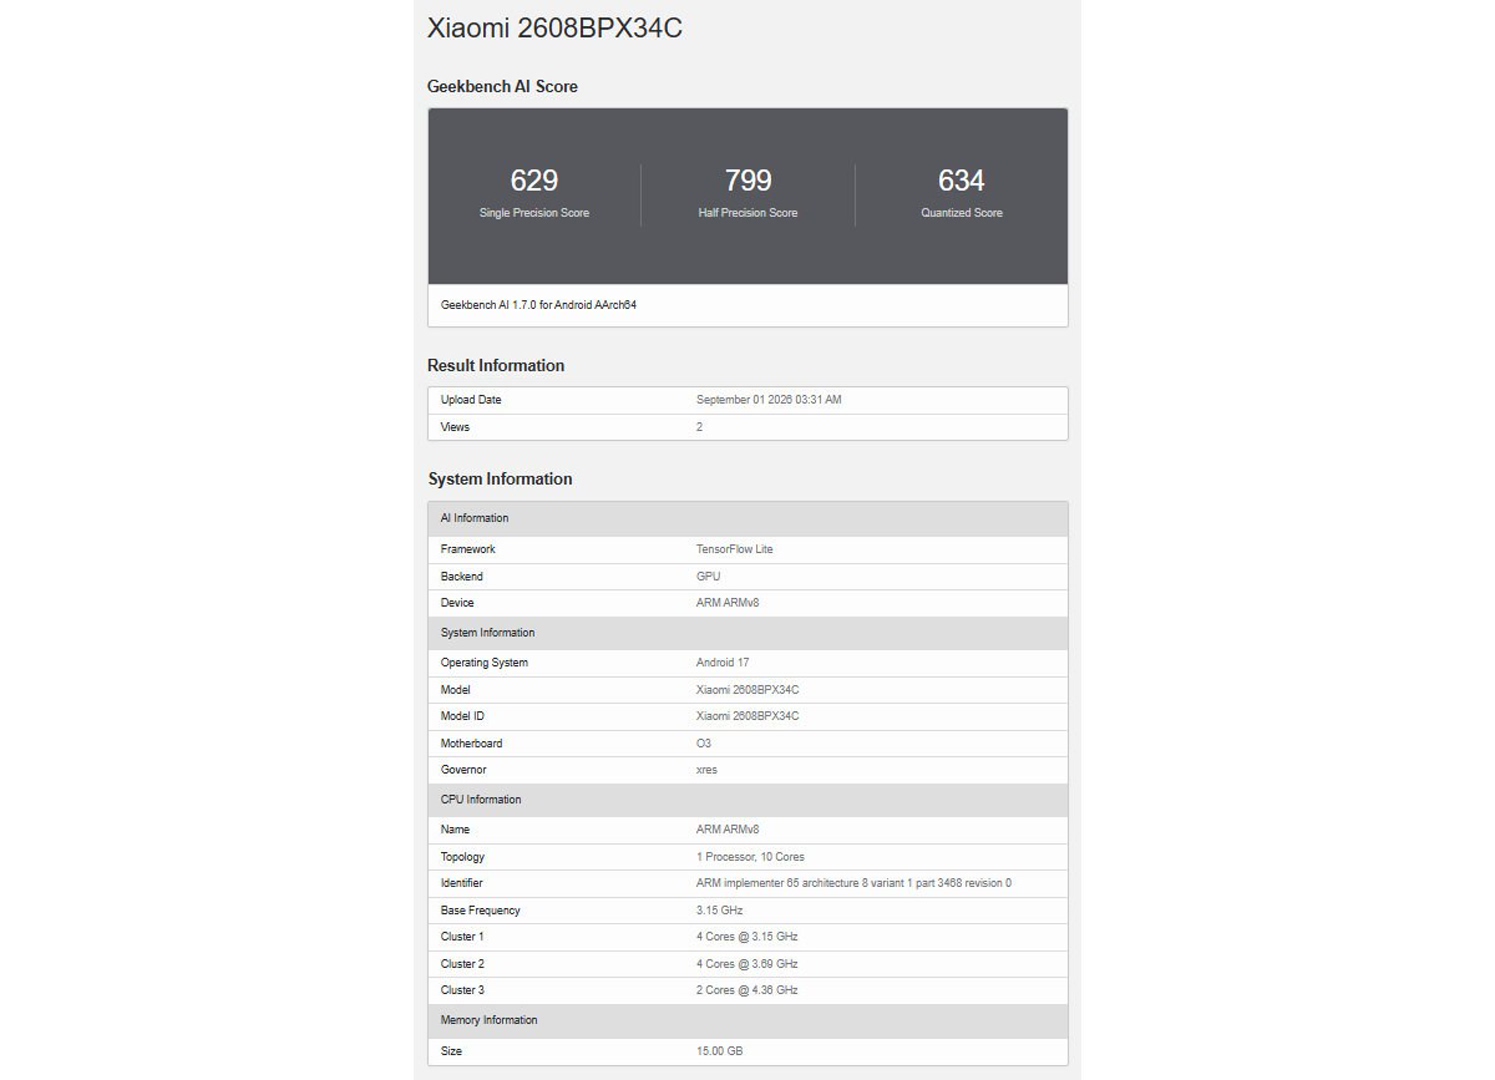
Task: Select the 4 Cores @ 3.15 GHz value
Action: click(747, 937)
